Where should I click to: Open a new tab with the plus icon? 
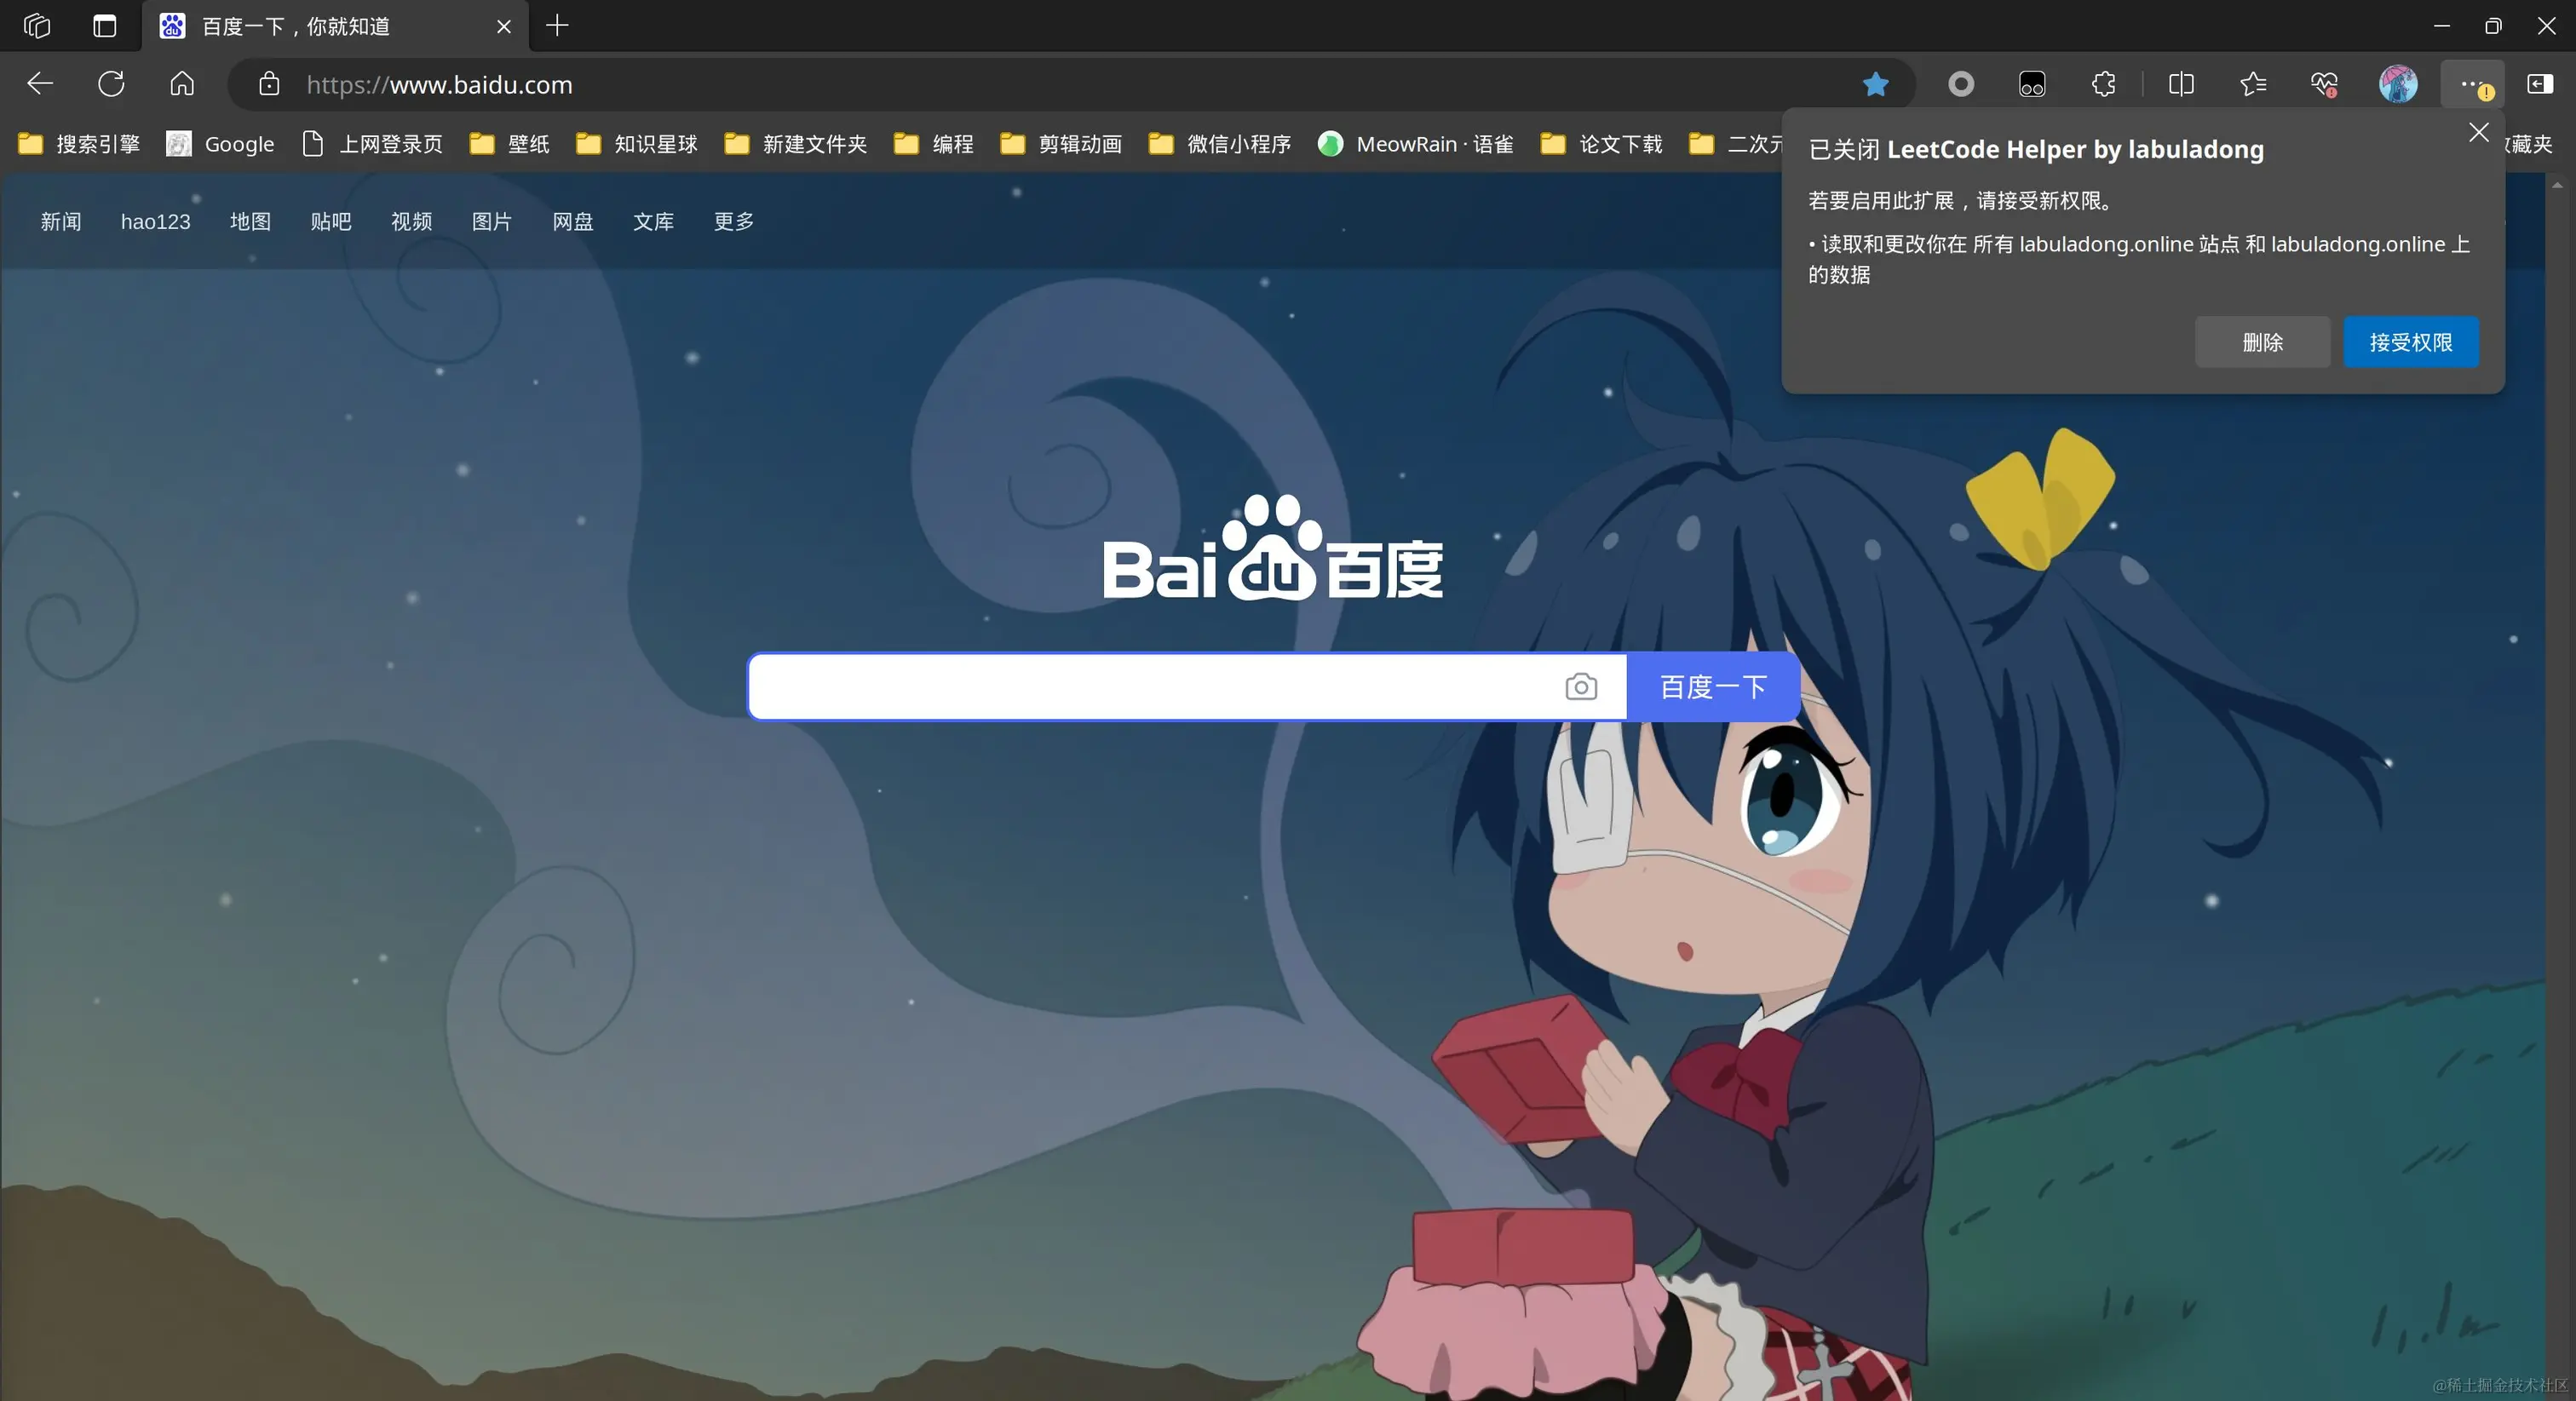(x=557, y=26)
